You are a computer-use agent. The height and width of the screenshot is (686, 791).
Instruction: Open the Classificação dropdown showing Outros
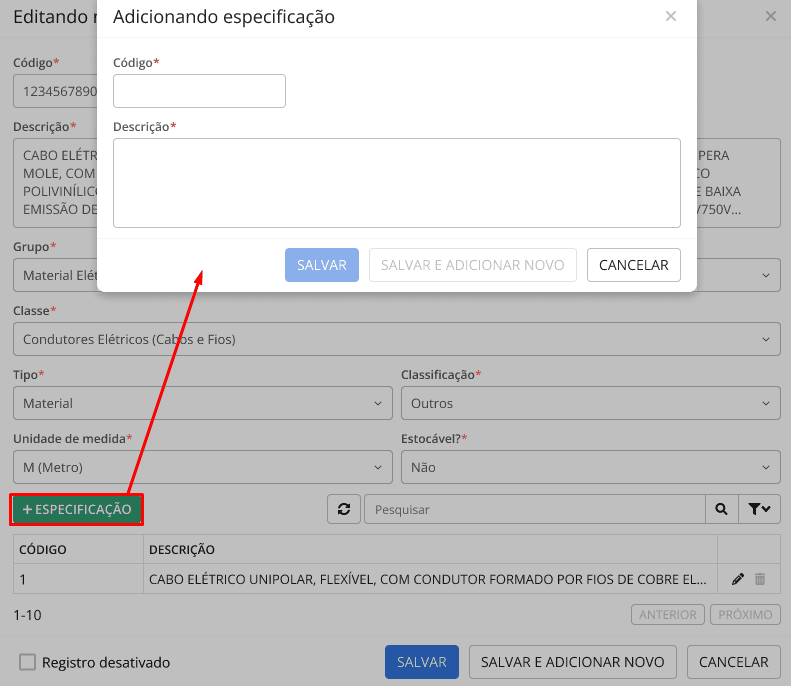point(590,403)
